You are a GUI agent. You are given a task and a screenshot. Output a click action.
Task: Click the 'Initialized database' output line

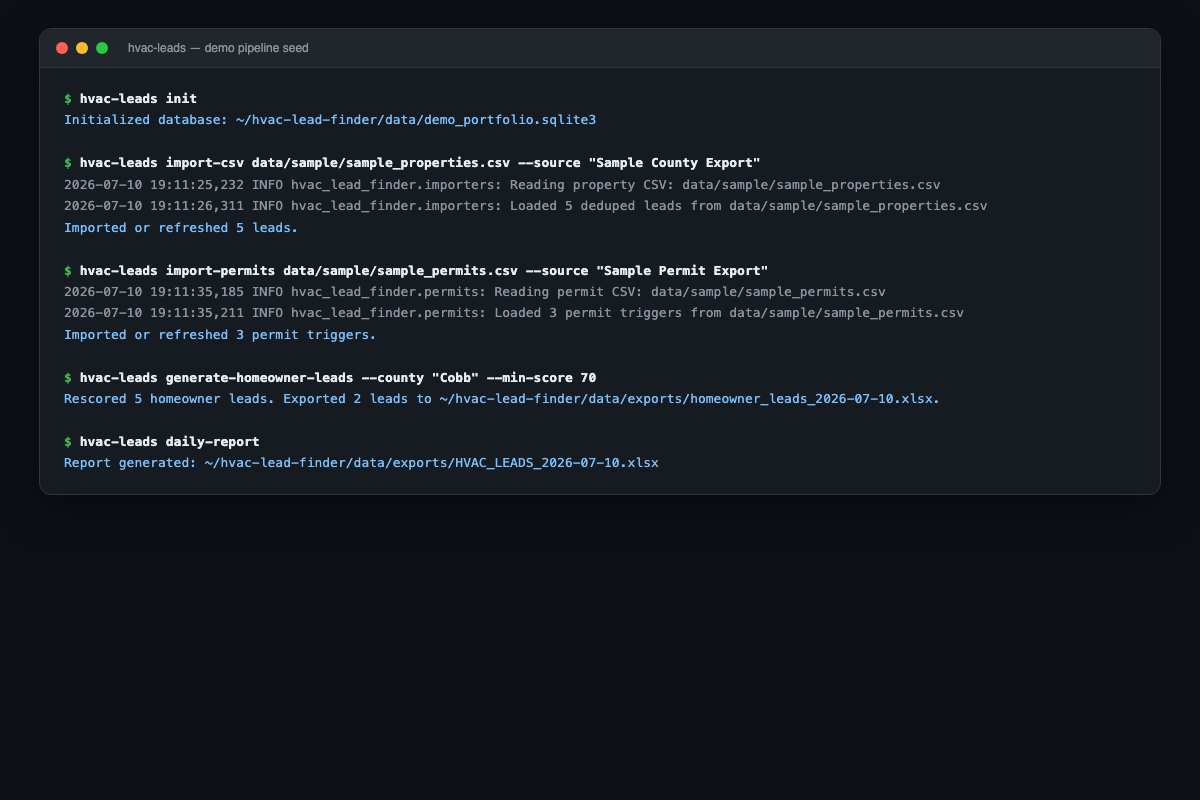pos(330,120)
